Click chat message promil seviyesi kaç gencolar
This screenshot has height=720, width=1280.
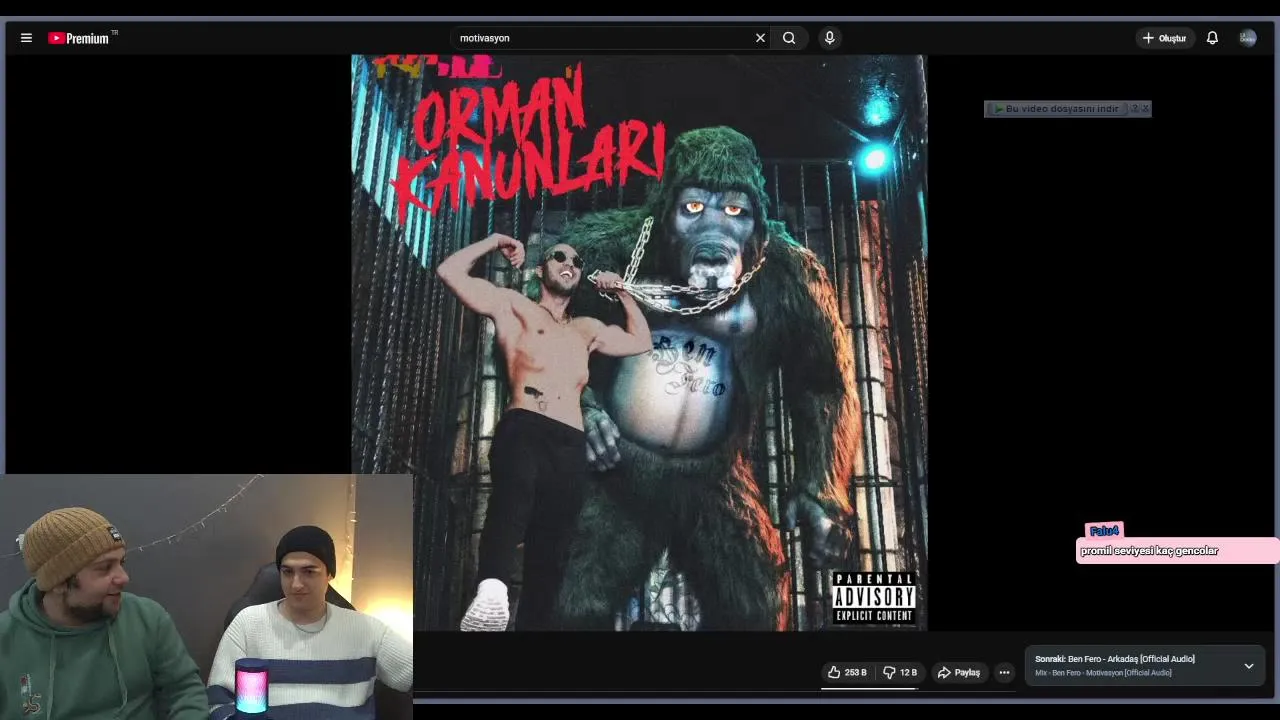coord(1149,551)
